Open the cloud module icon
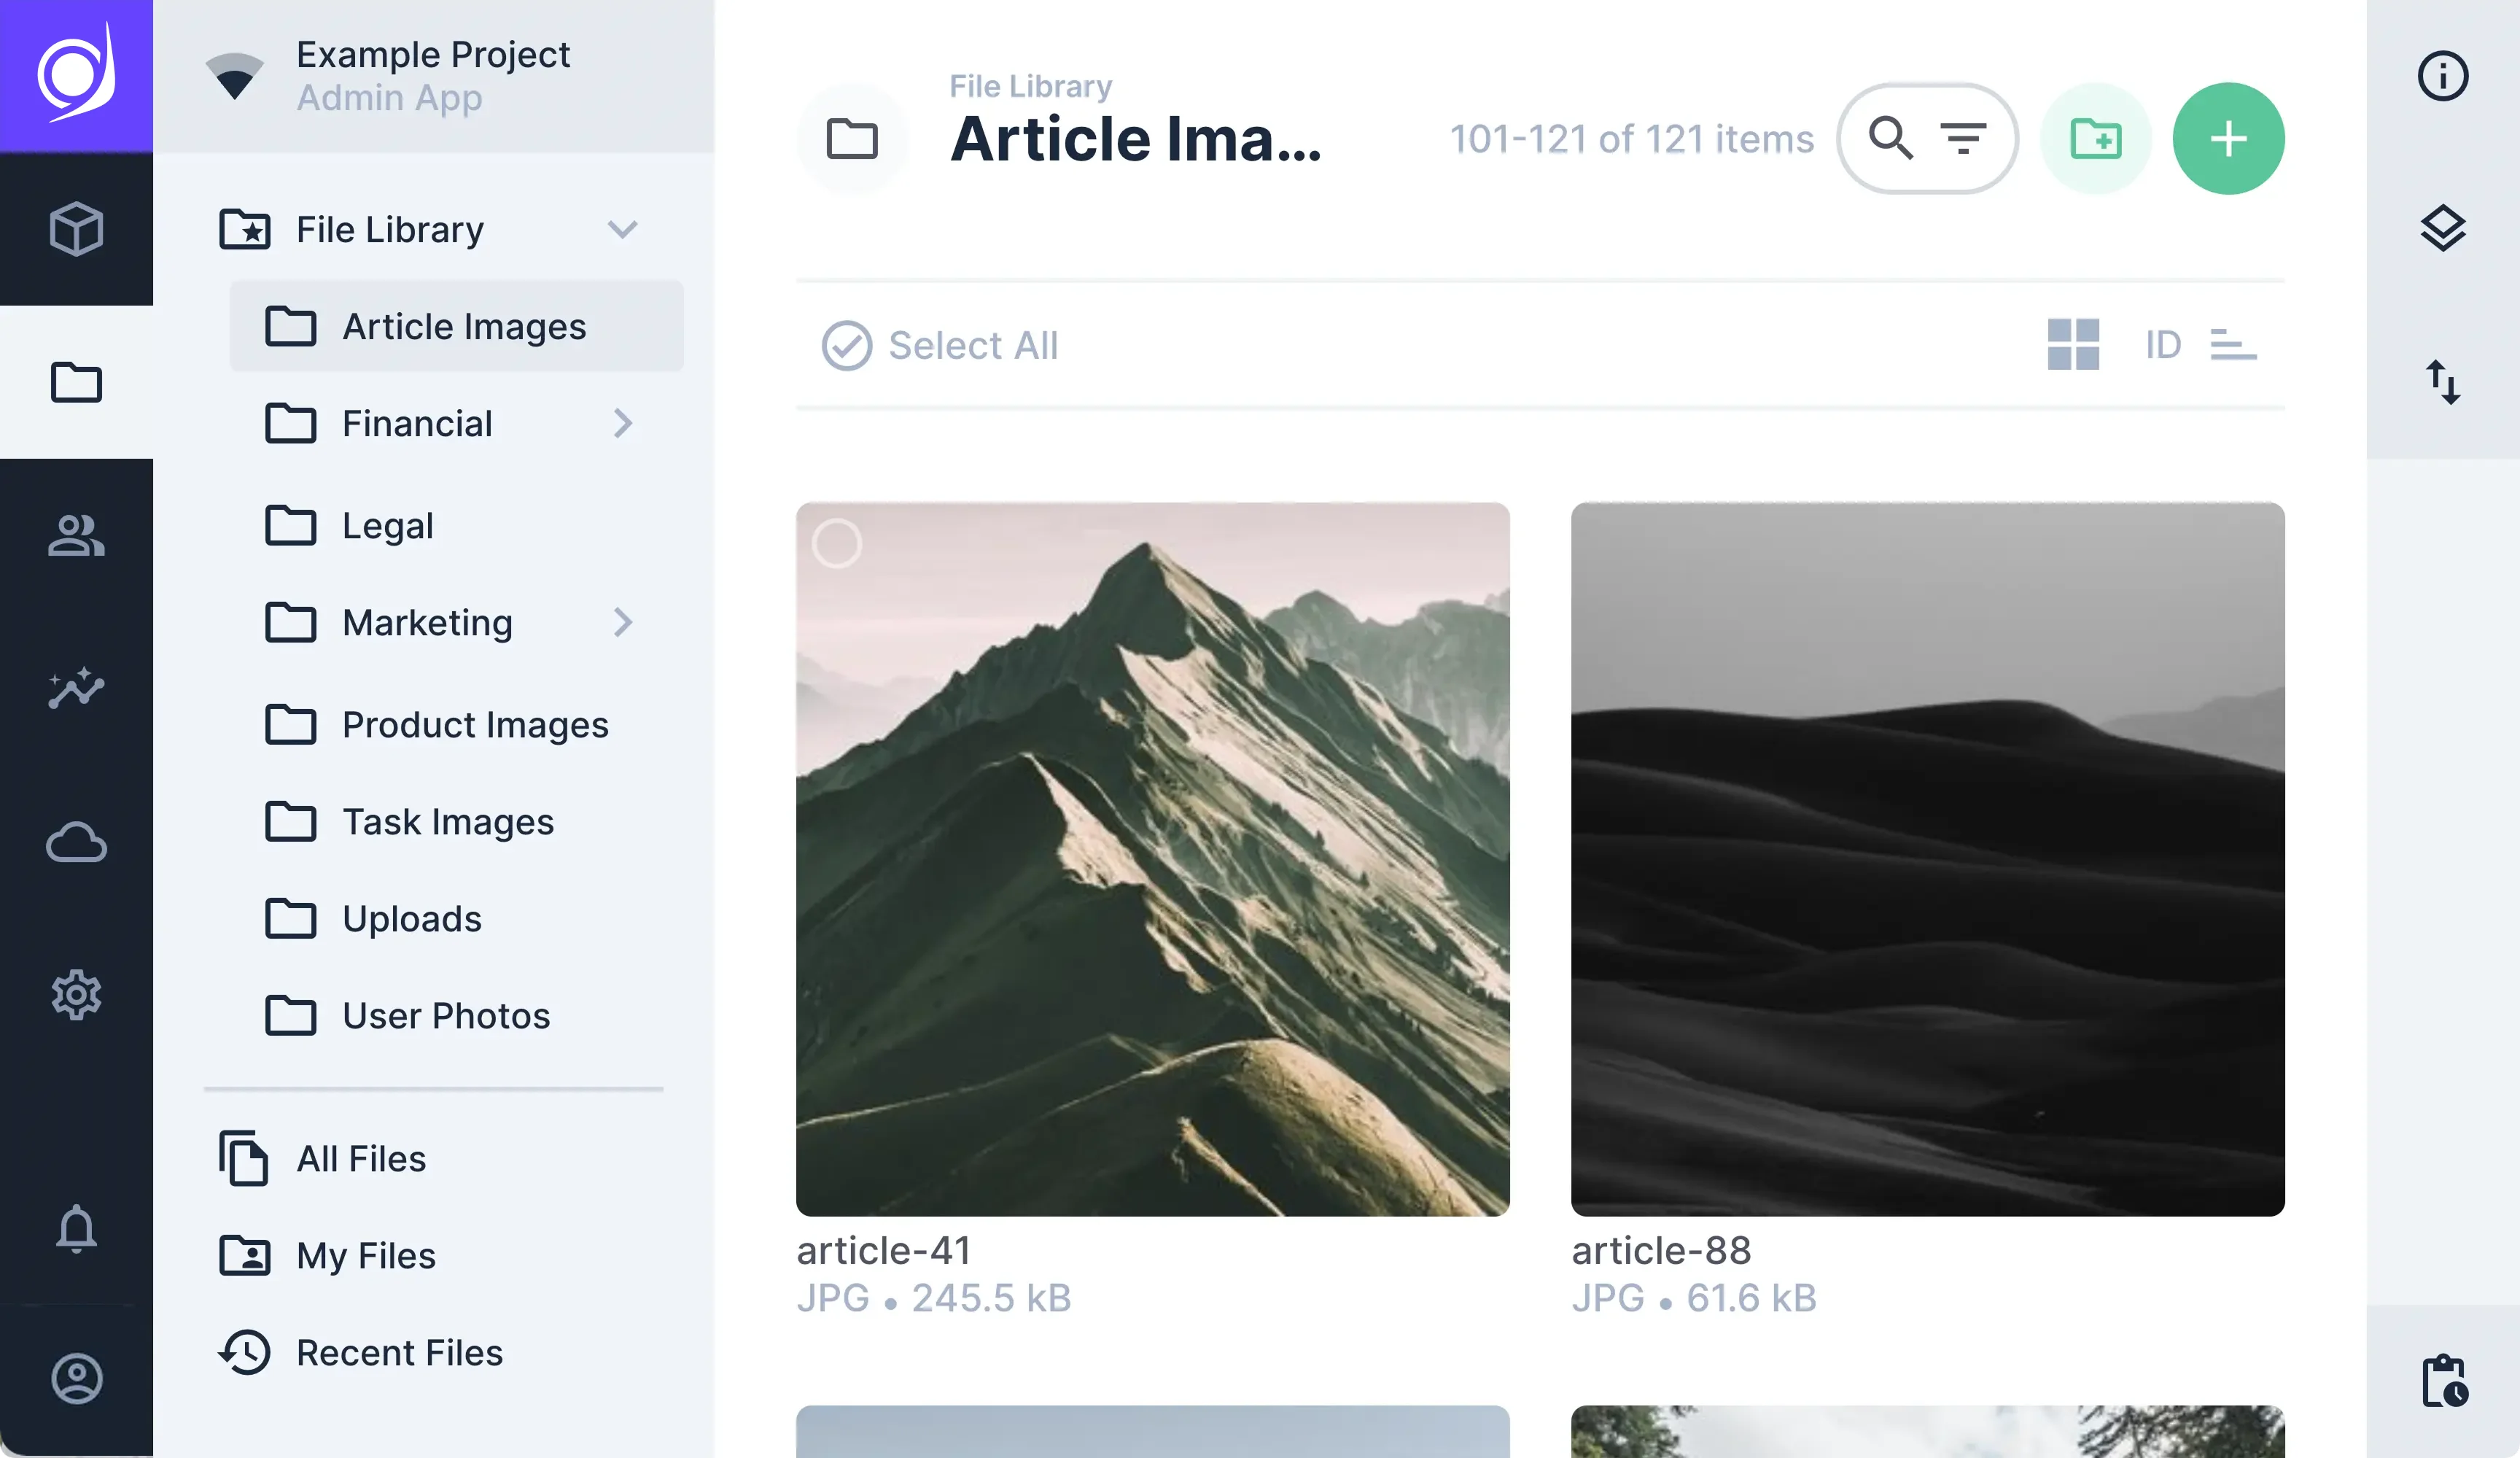 point(76,842)
